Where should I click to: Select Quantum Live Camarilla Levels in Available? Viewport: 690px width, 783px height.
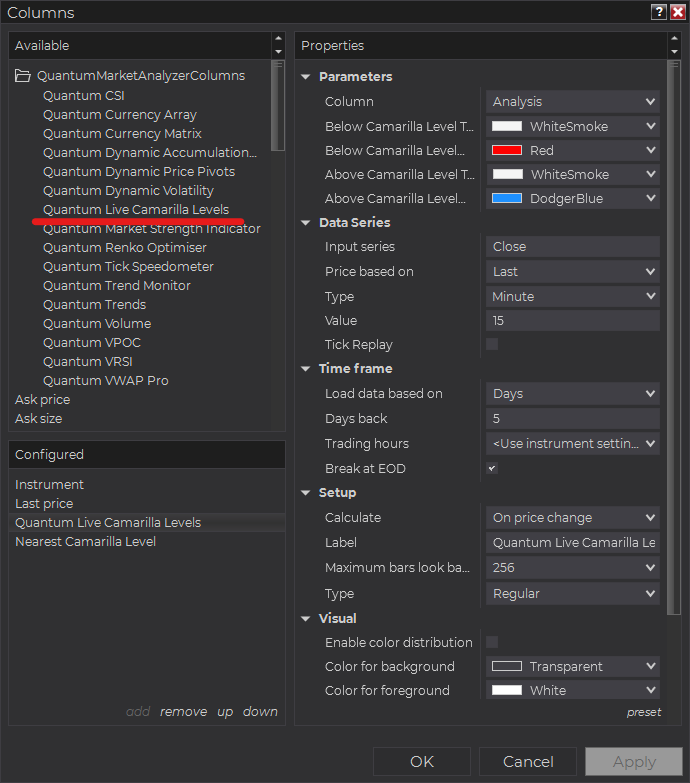click(136, 209)
